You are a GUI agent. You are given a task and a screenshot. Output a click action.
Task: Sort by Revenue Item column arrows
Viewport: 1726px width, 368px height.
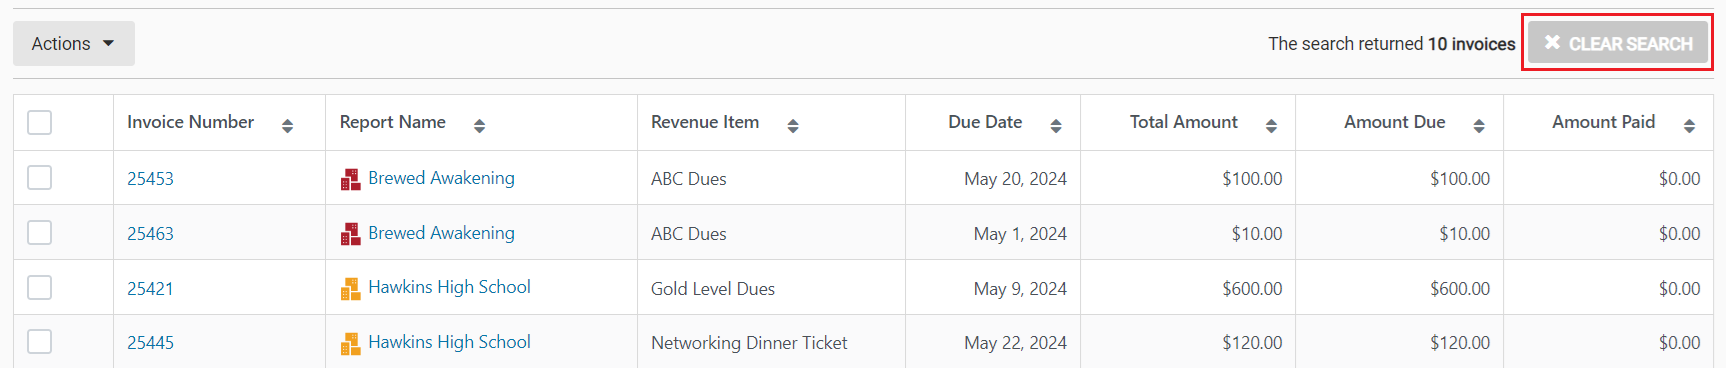(792, 126)
